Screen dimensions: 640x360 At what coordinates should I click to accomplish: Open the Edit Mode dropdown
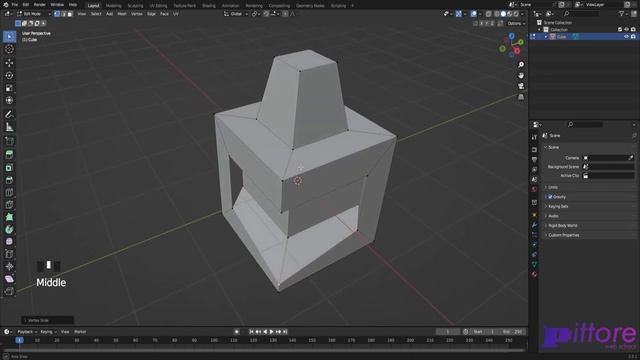pos(34,14)
